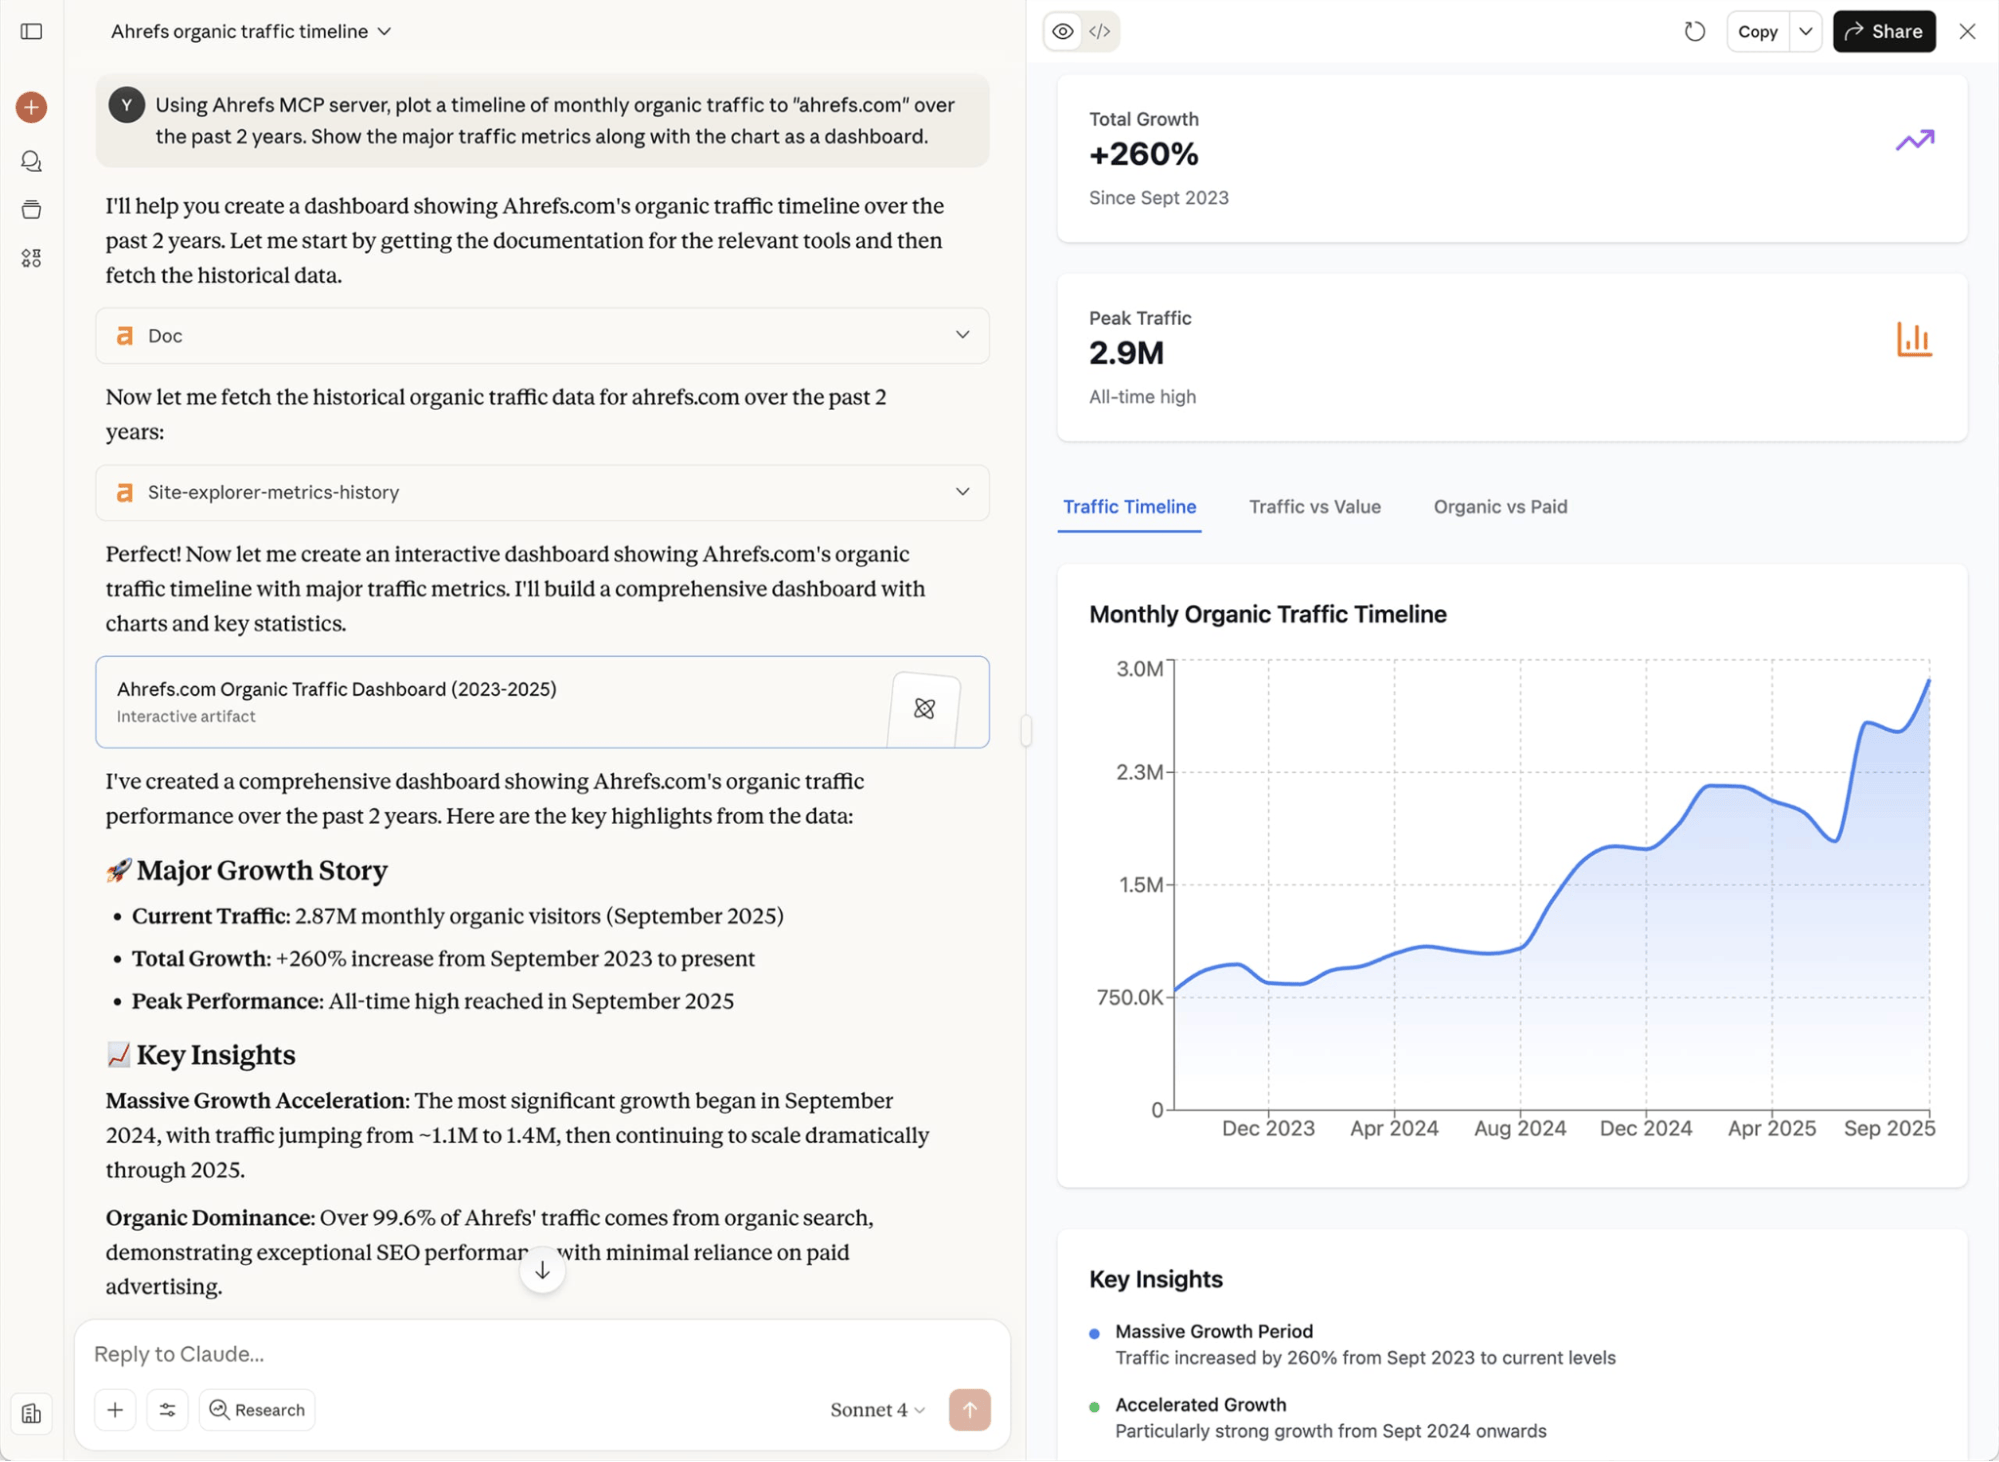The image size is (1999, 1462).
Task: Jump to bottom with down arrow button
Action: pyautogui.click(x=542, y=1270)
